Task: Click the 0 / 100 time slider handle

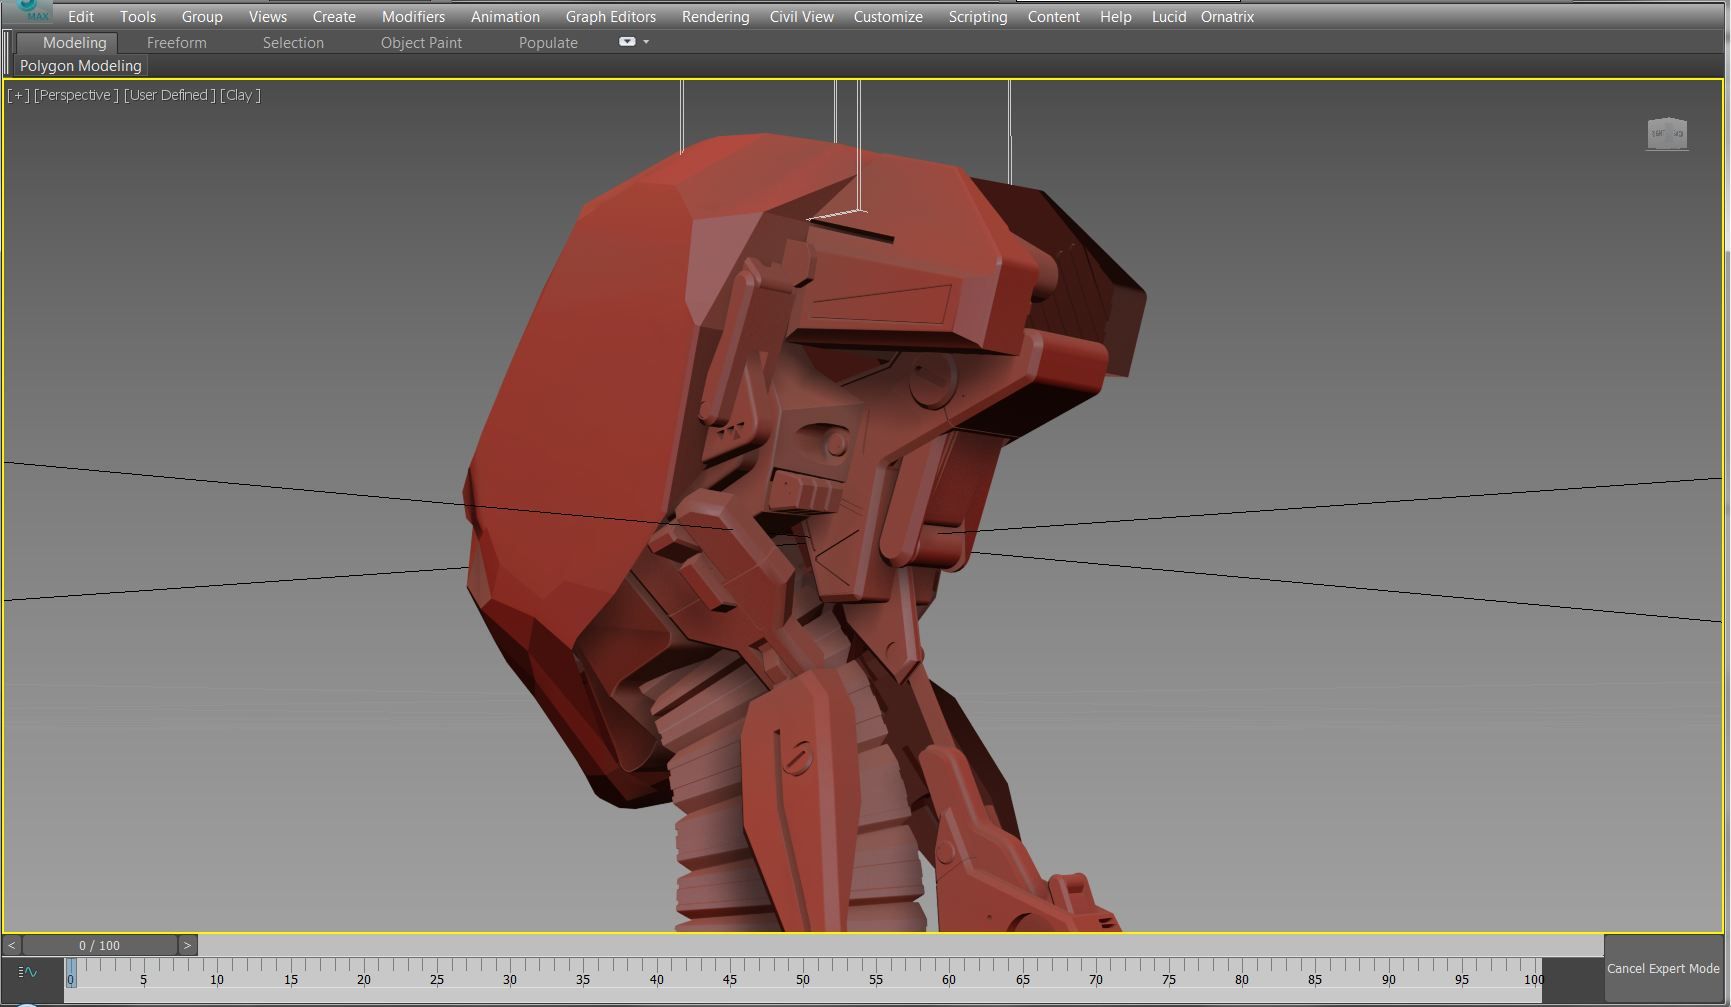Action: click(x=99, y=945)
